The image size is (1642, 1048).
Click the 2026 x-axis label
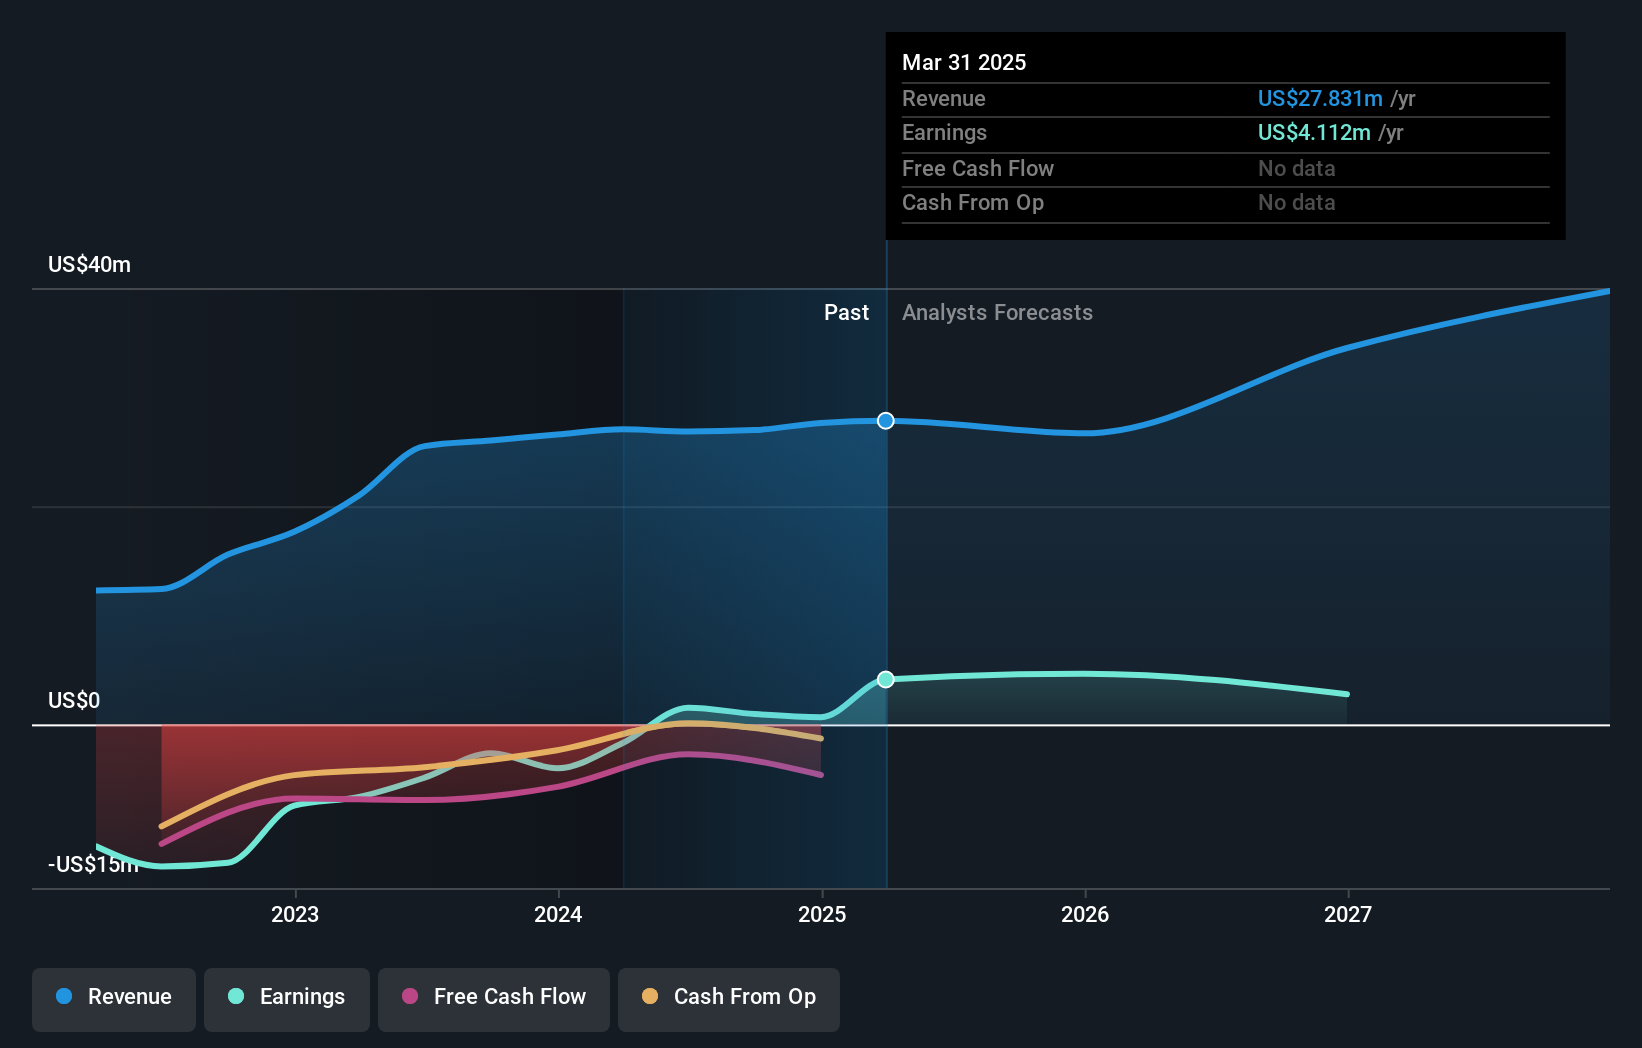click(1085, 914)
